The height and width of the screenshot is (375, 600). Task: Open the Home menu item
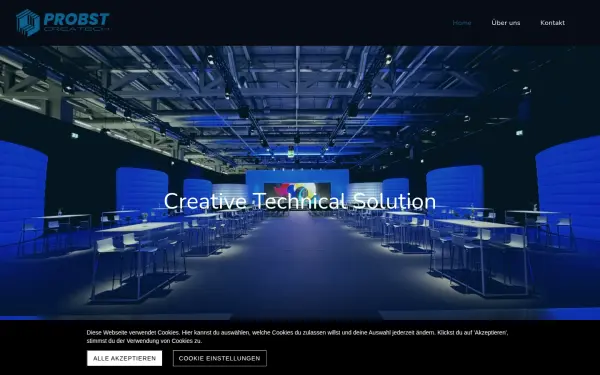click(x=462, y=23)
